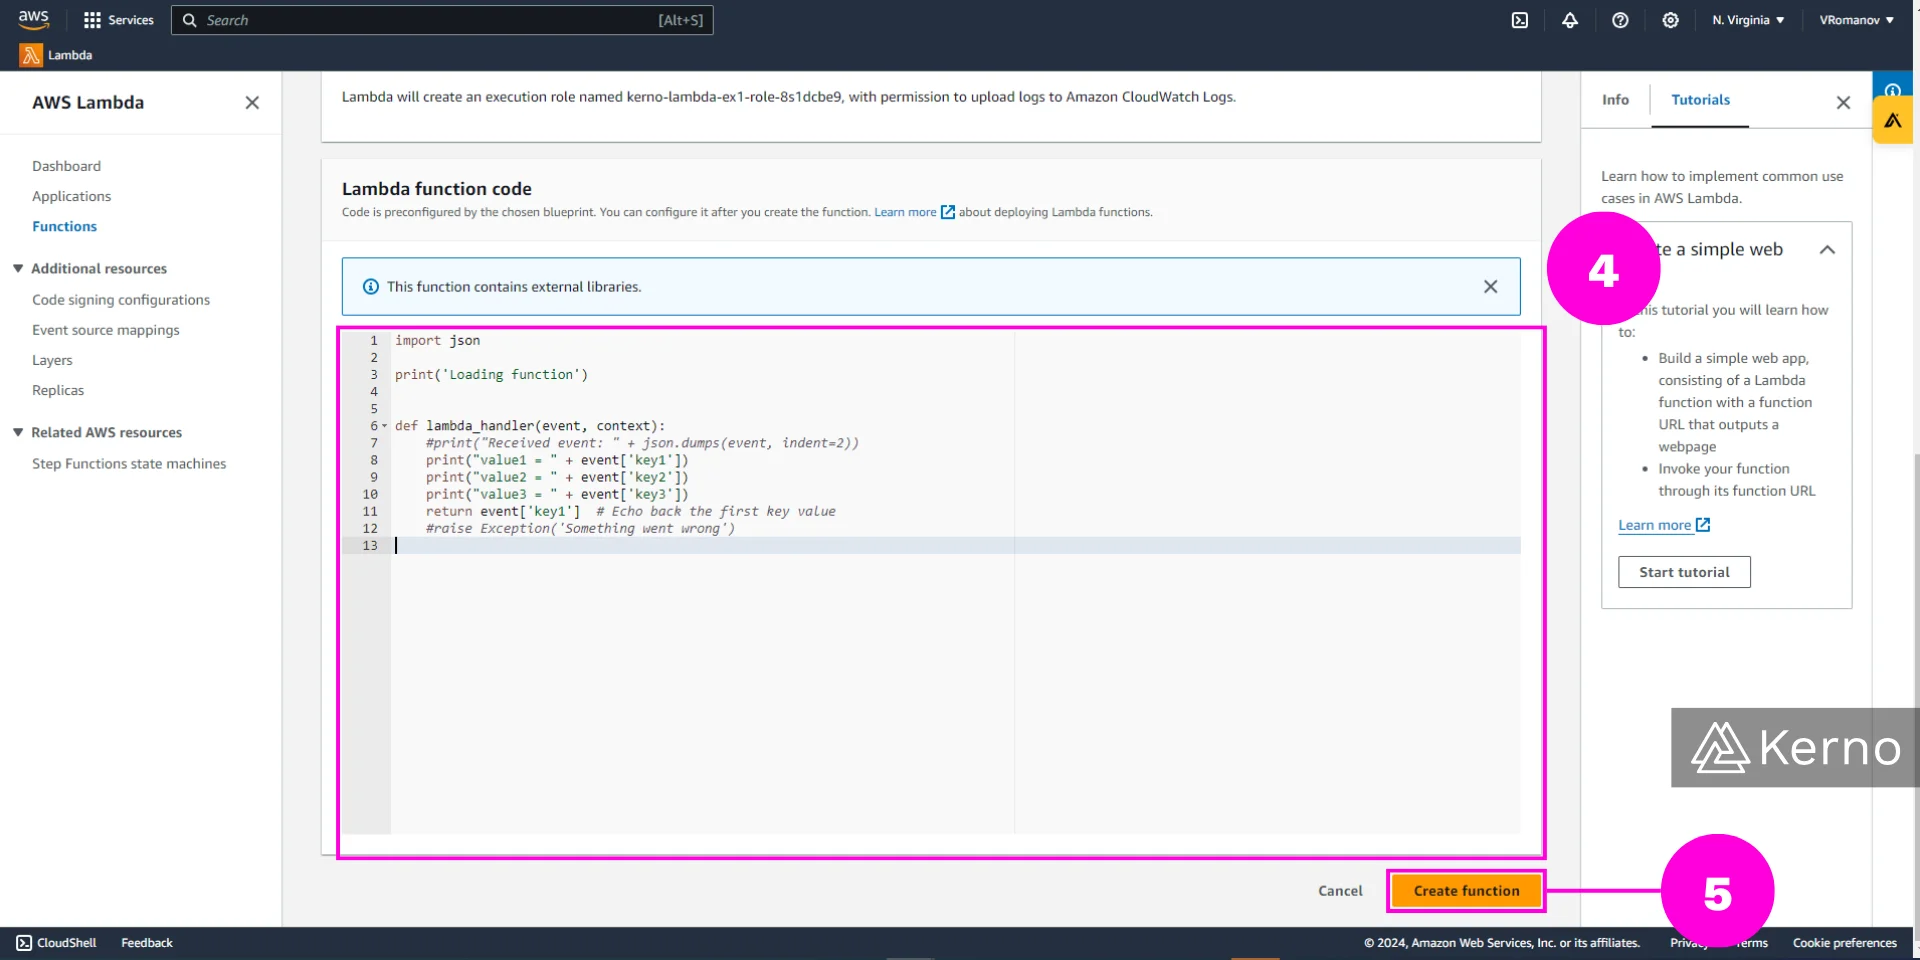This screenshot has width=1920, height=960.
Task: Click the AWS logo home icon
Action: point(34,19)
